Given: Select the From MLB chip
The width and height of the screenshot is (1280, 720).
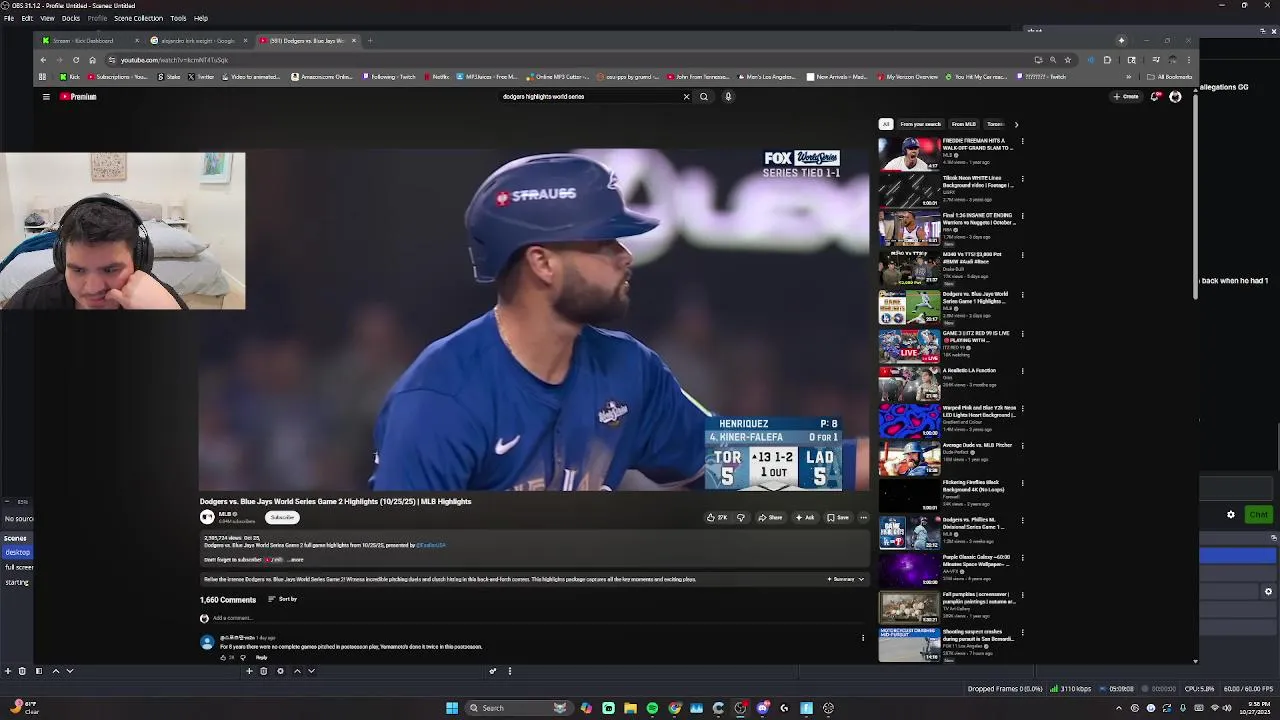Looking at the screenshot, I should click(963, 124).
